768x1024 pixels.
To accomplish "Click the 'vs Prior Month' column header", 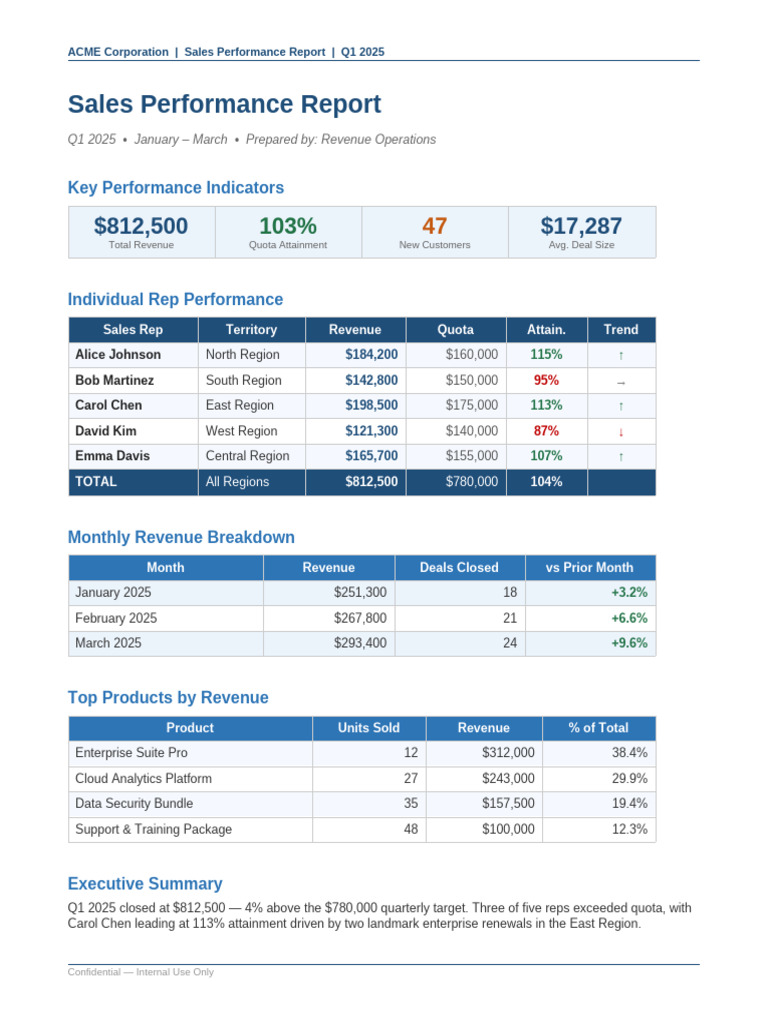I will [x=590, y=568].
